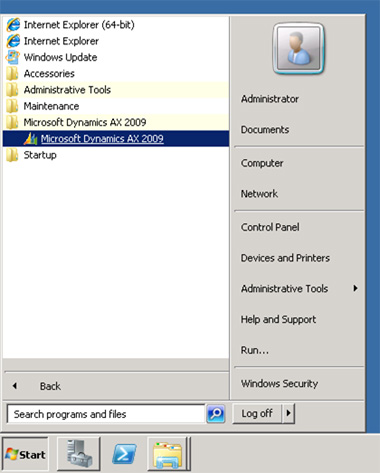The width and height of the screenshot is (380, 473).
Task: Open Documents from the right pane
Action: coord(265,130)
